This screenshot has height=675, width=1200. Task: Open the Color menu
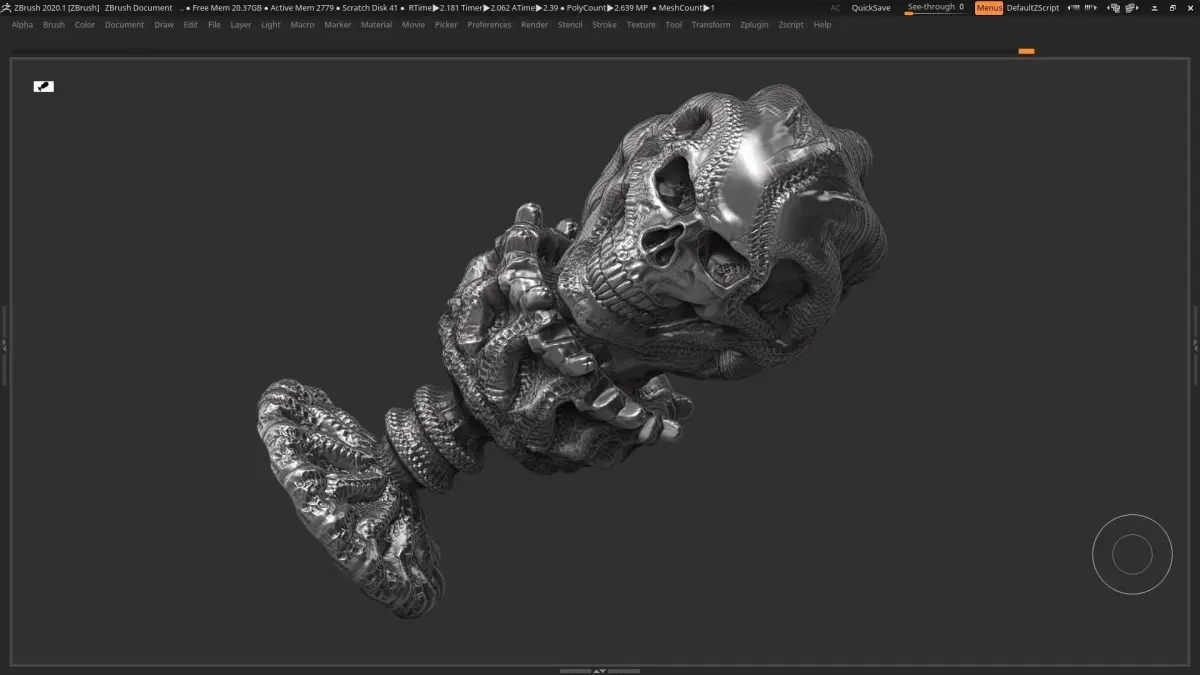(85, 25)
